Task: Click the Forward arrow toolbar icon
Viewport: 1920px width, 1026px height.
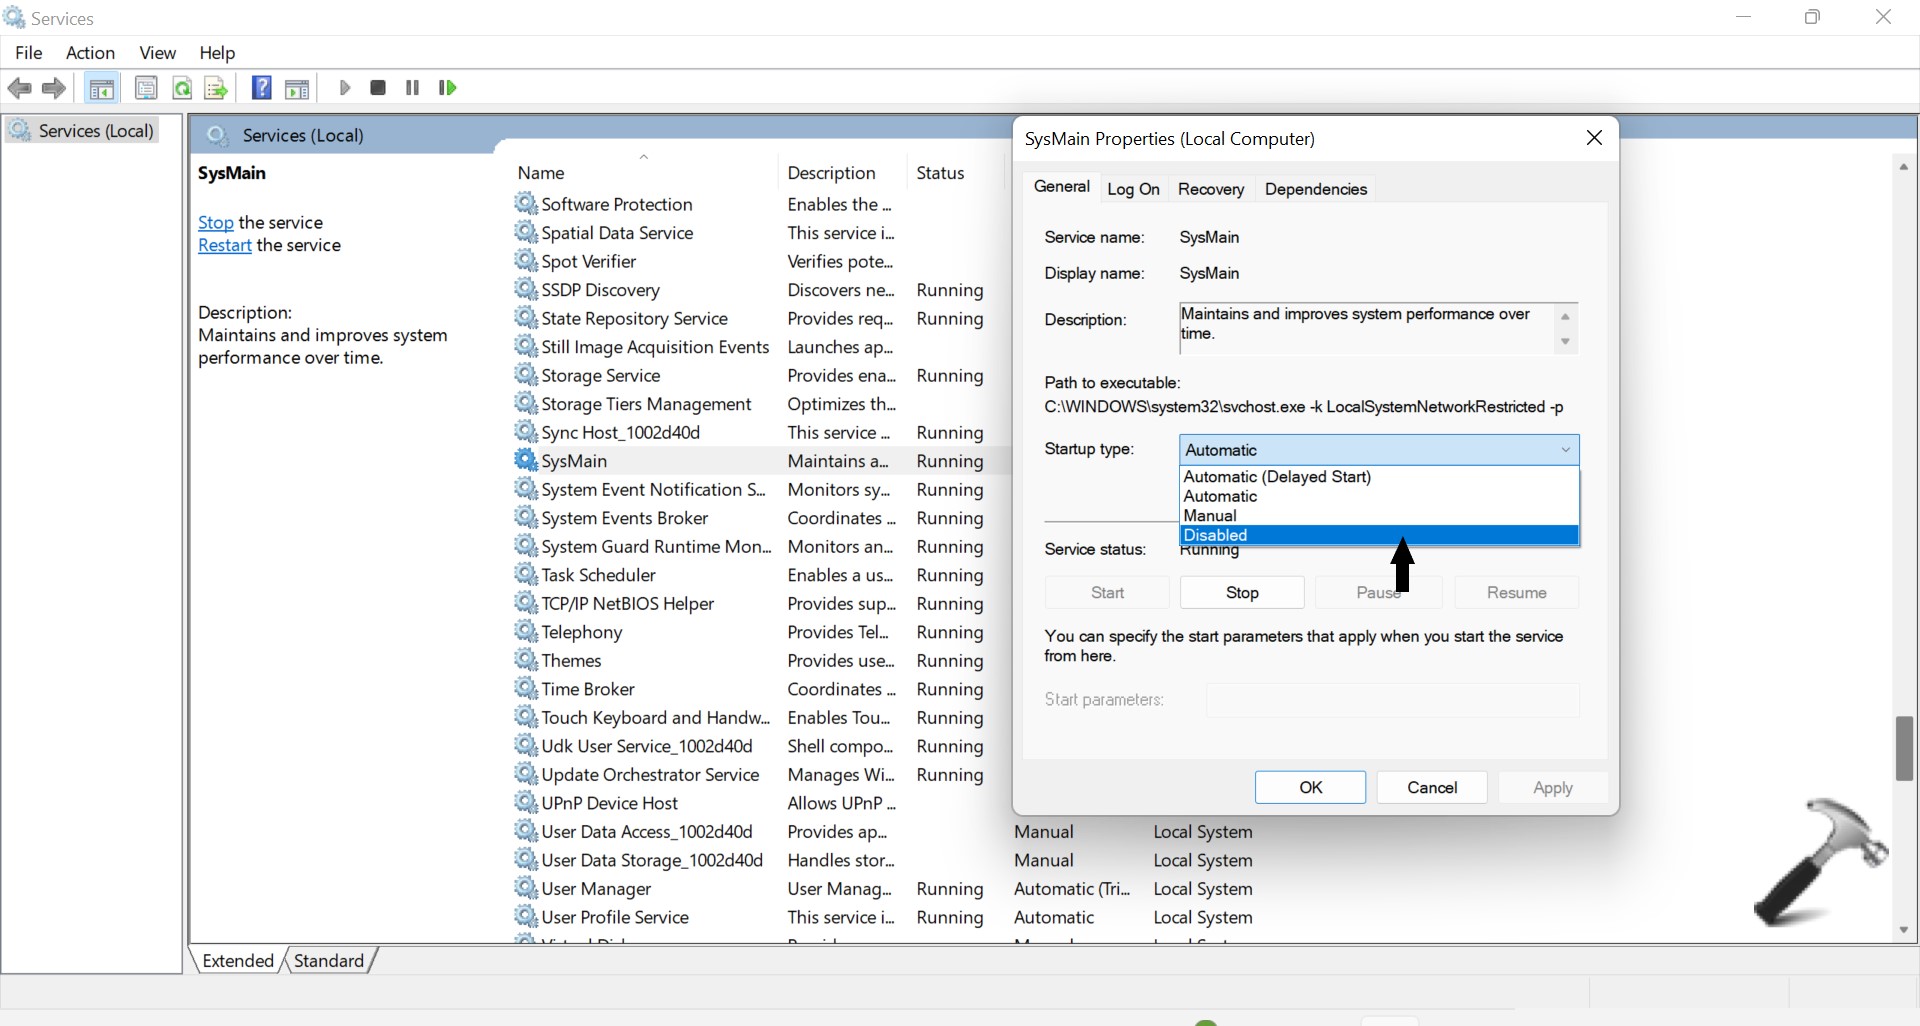Action: 54,88
